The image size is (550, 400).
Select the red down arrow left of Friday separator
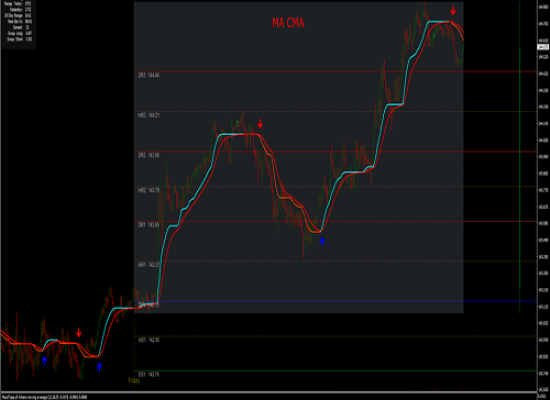[79, 333]
